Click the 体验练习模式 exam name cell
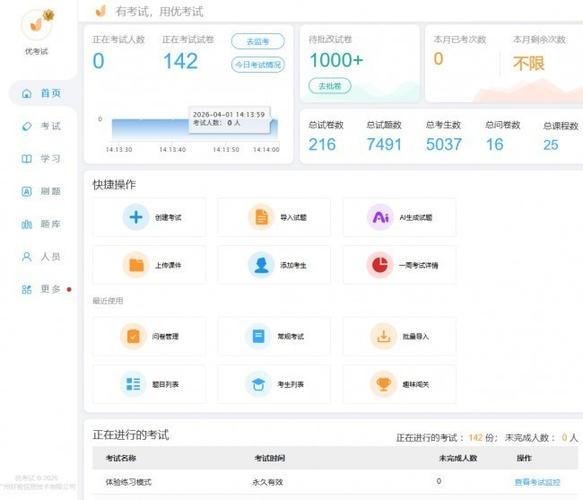This screenshot has height=500, width=583. pos(129,482)
